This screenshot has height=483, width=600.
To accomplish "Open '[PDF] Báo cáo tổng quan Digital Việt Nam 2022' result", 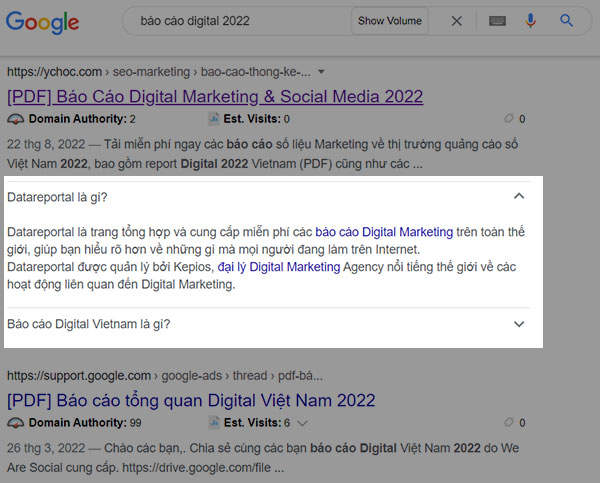I will (191, 400).
